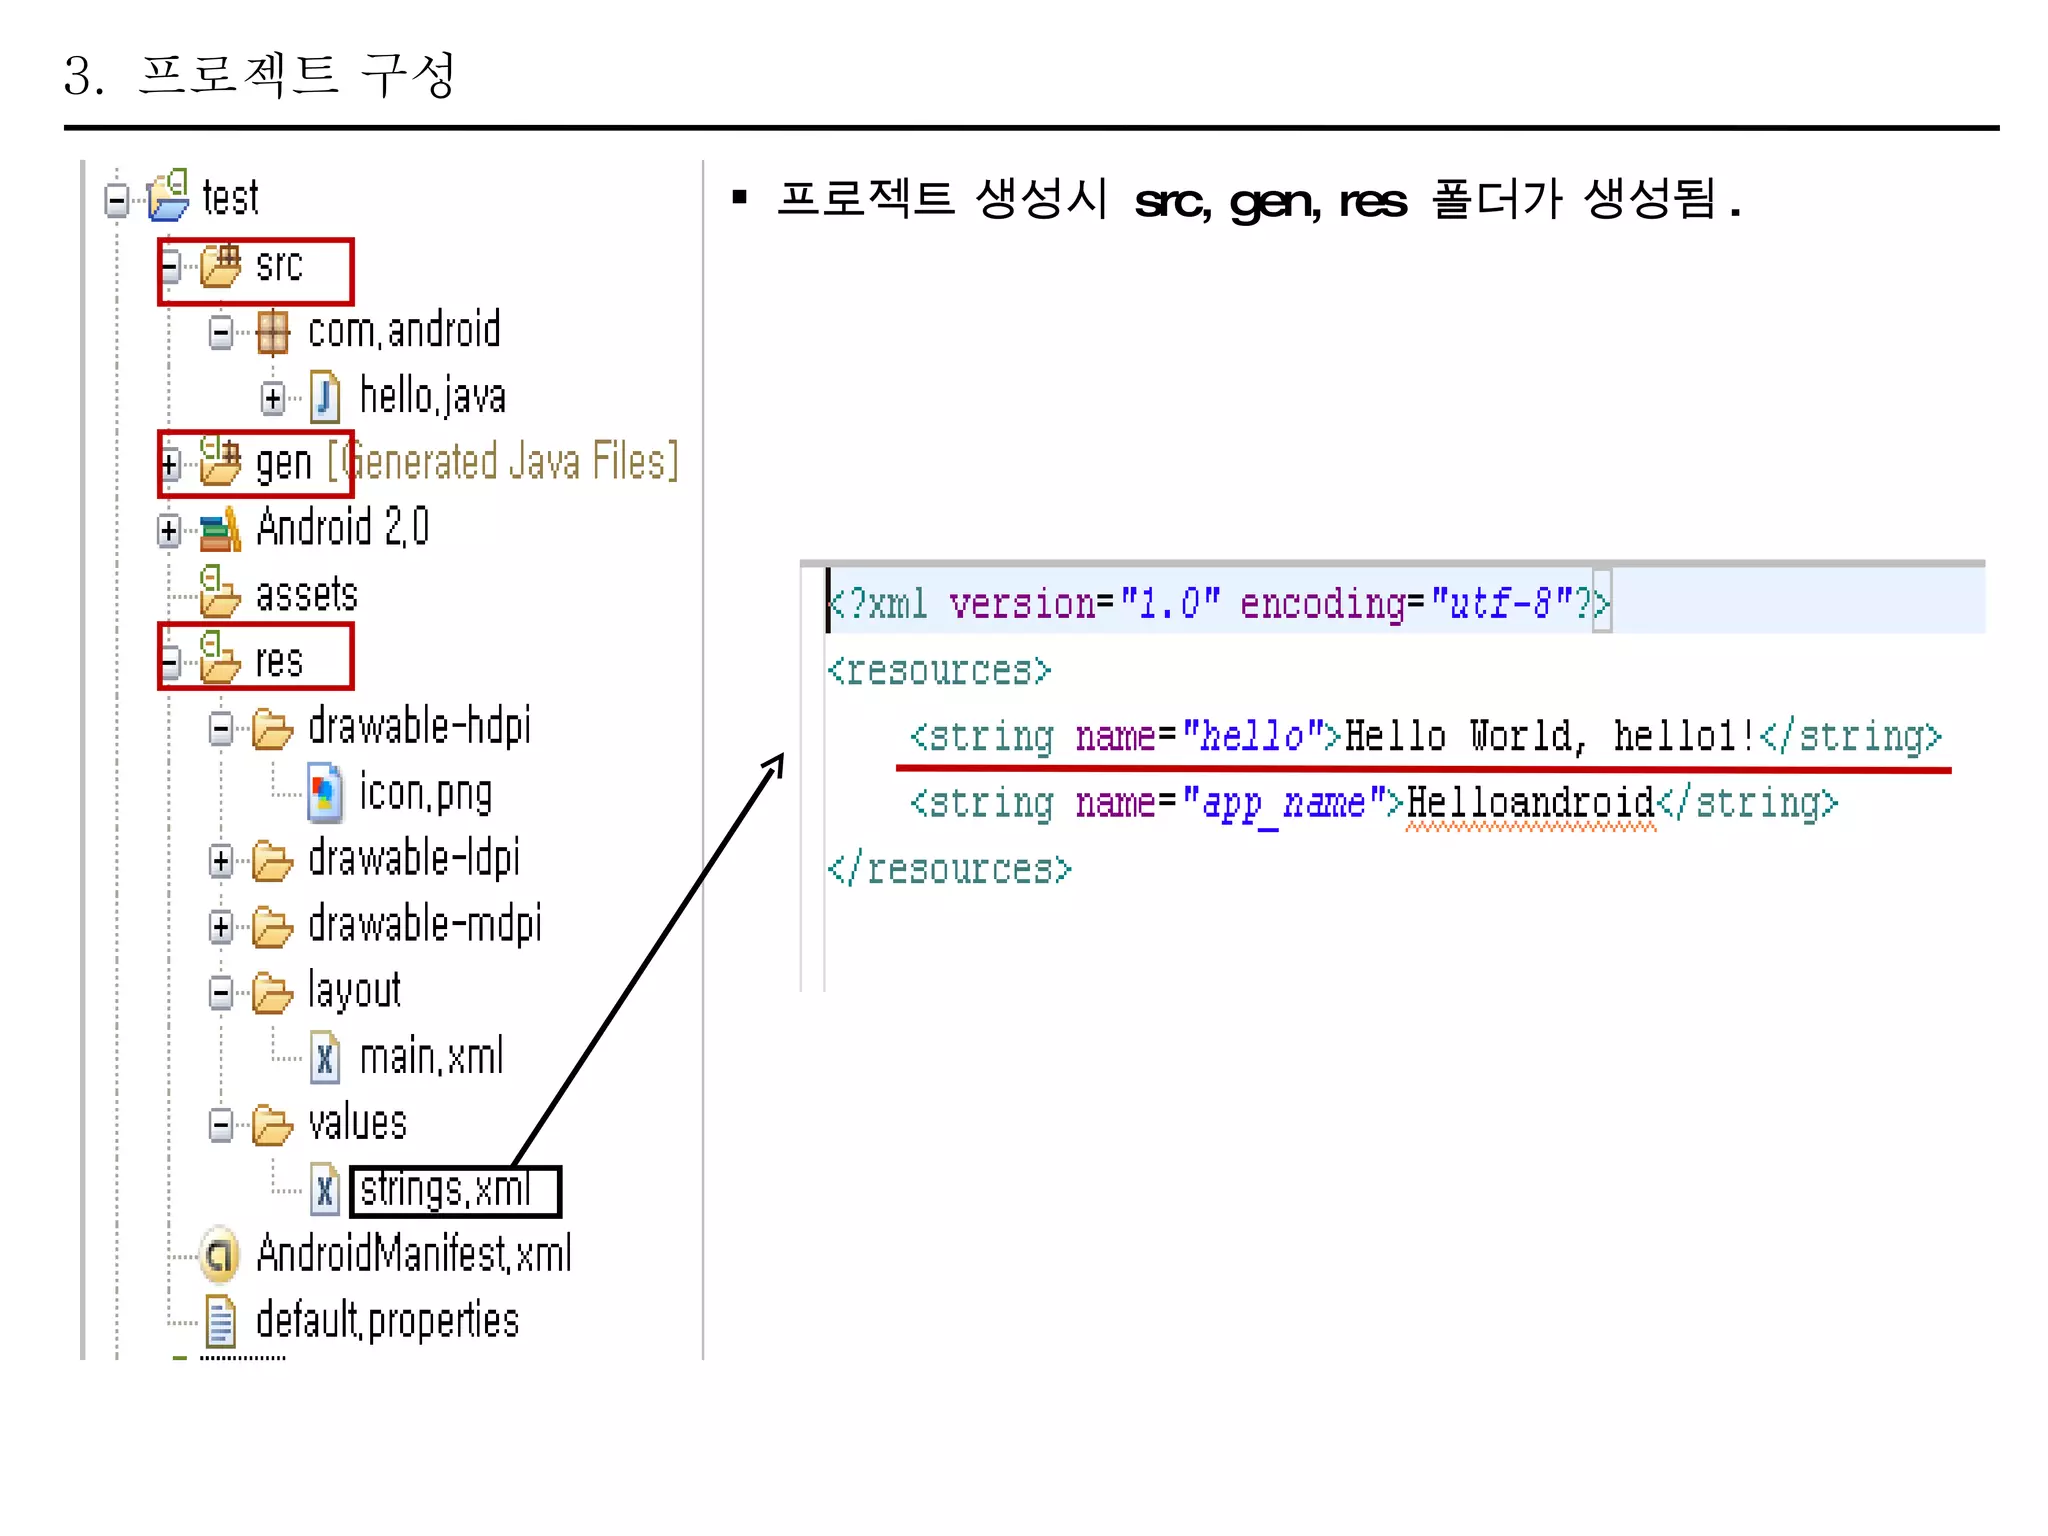2048x1536 pixels.
Task: Collapse the res folder node
Action: [170, 662]
